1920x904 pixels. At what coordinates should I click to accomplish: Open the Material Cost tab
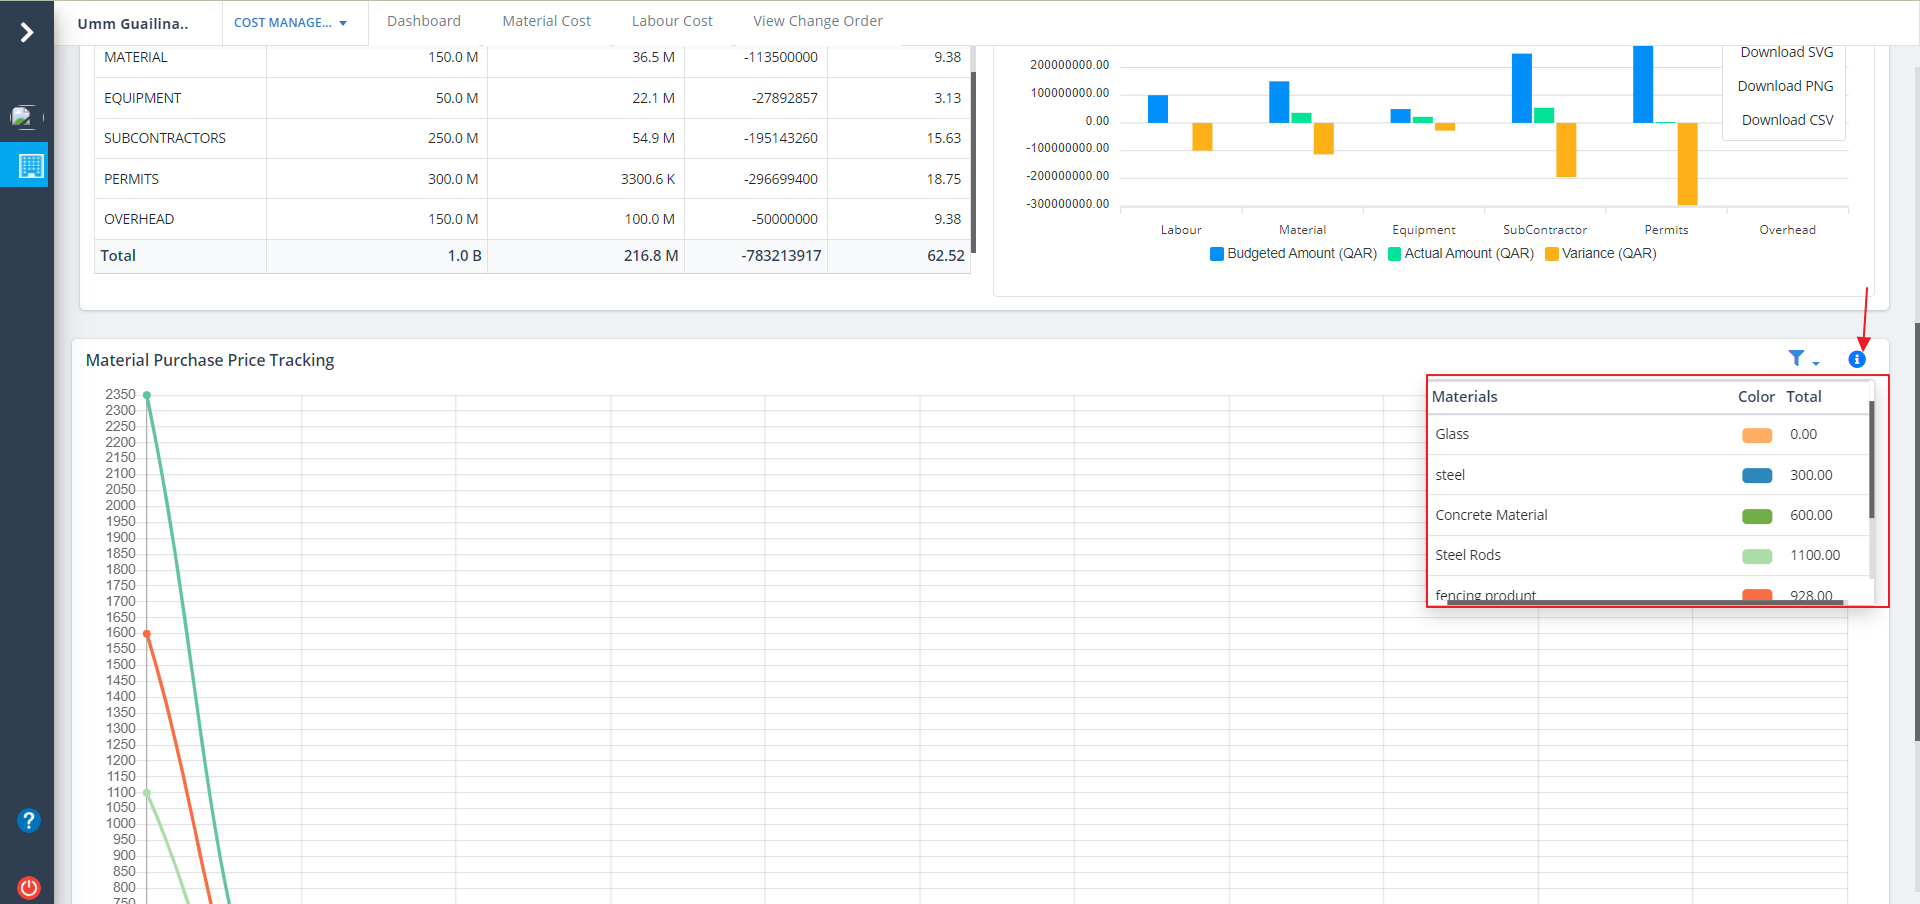[x=546, y=21]
